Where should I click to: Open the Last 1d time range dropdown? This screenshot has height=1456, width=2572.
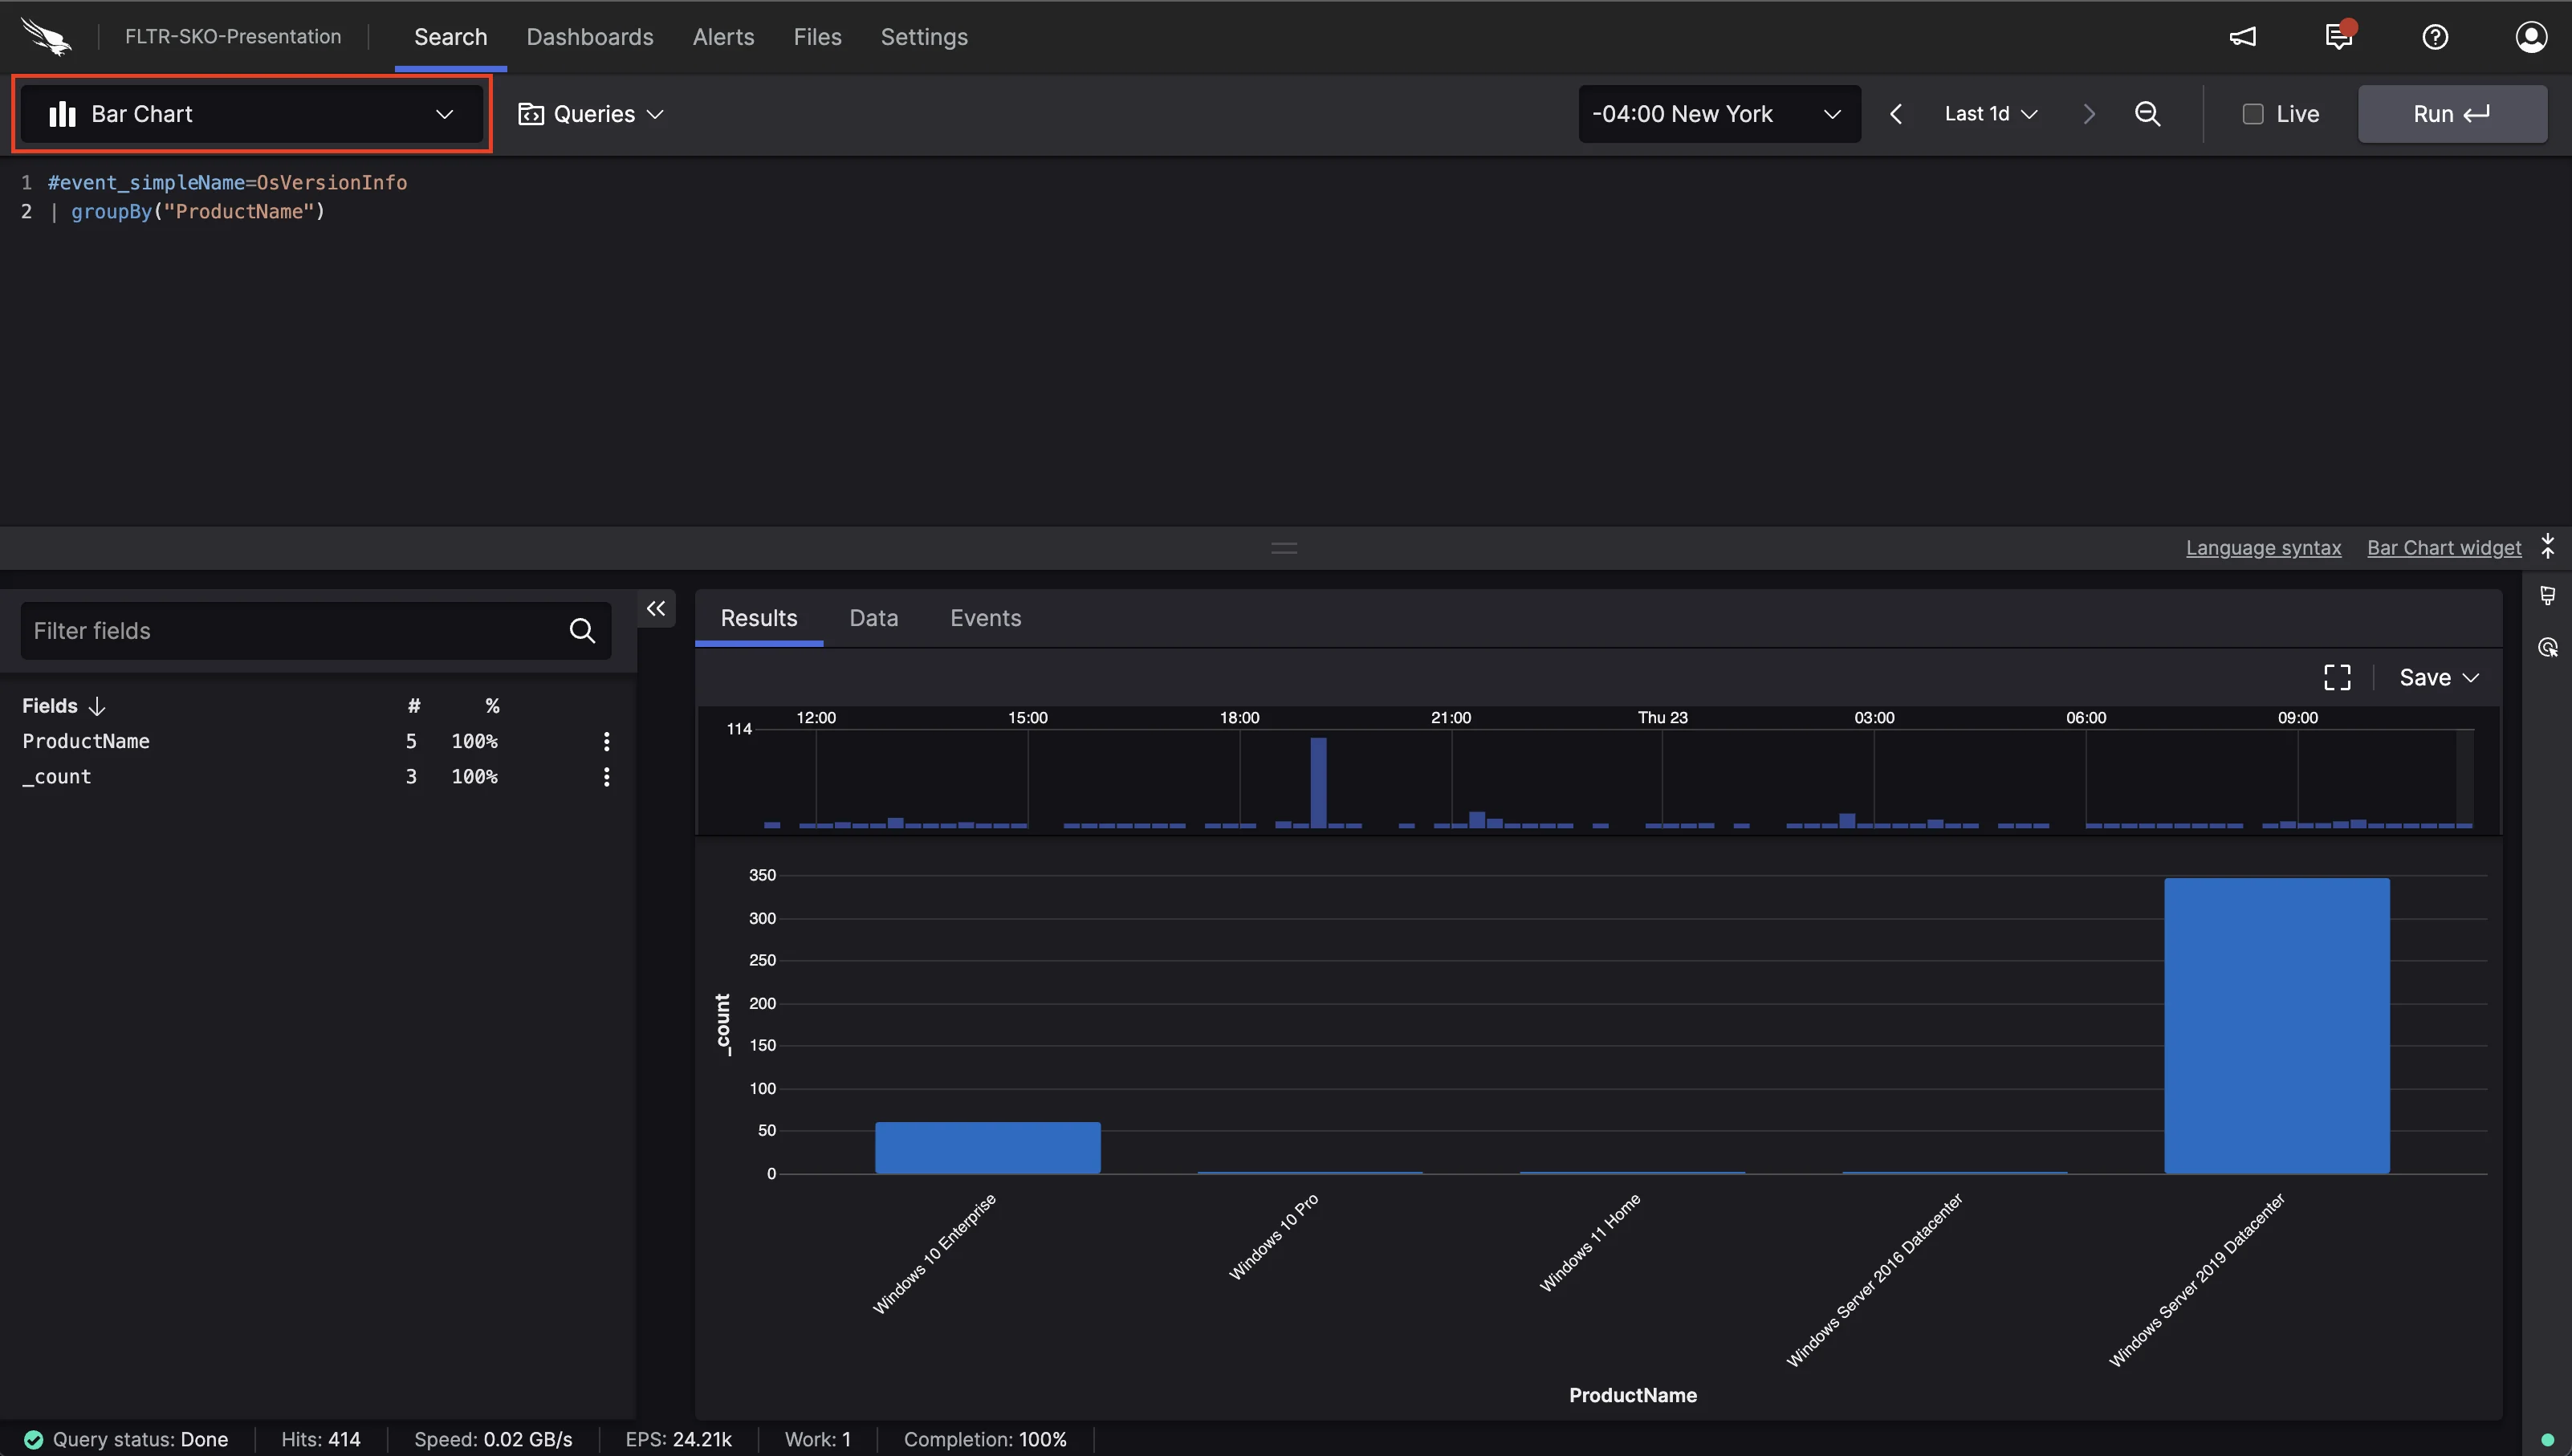tap(1991, 114)
